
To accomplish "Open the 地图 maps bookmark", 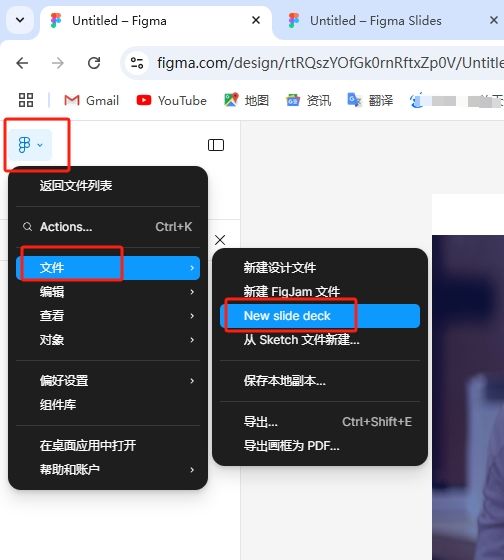I will pyautogui.click(x=246, y=100).
